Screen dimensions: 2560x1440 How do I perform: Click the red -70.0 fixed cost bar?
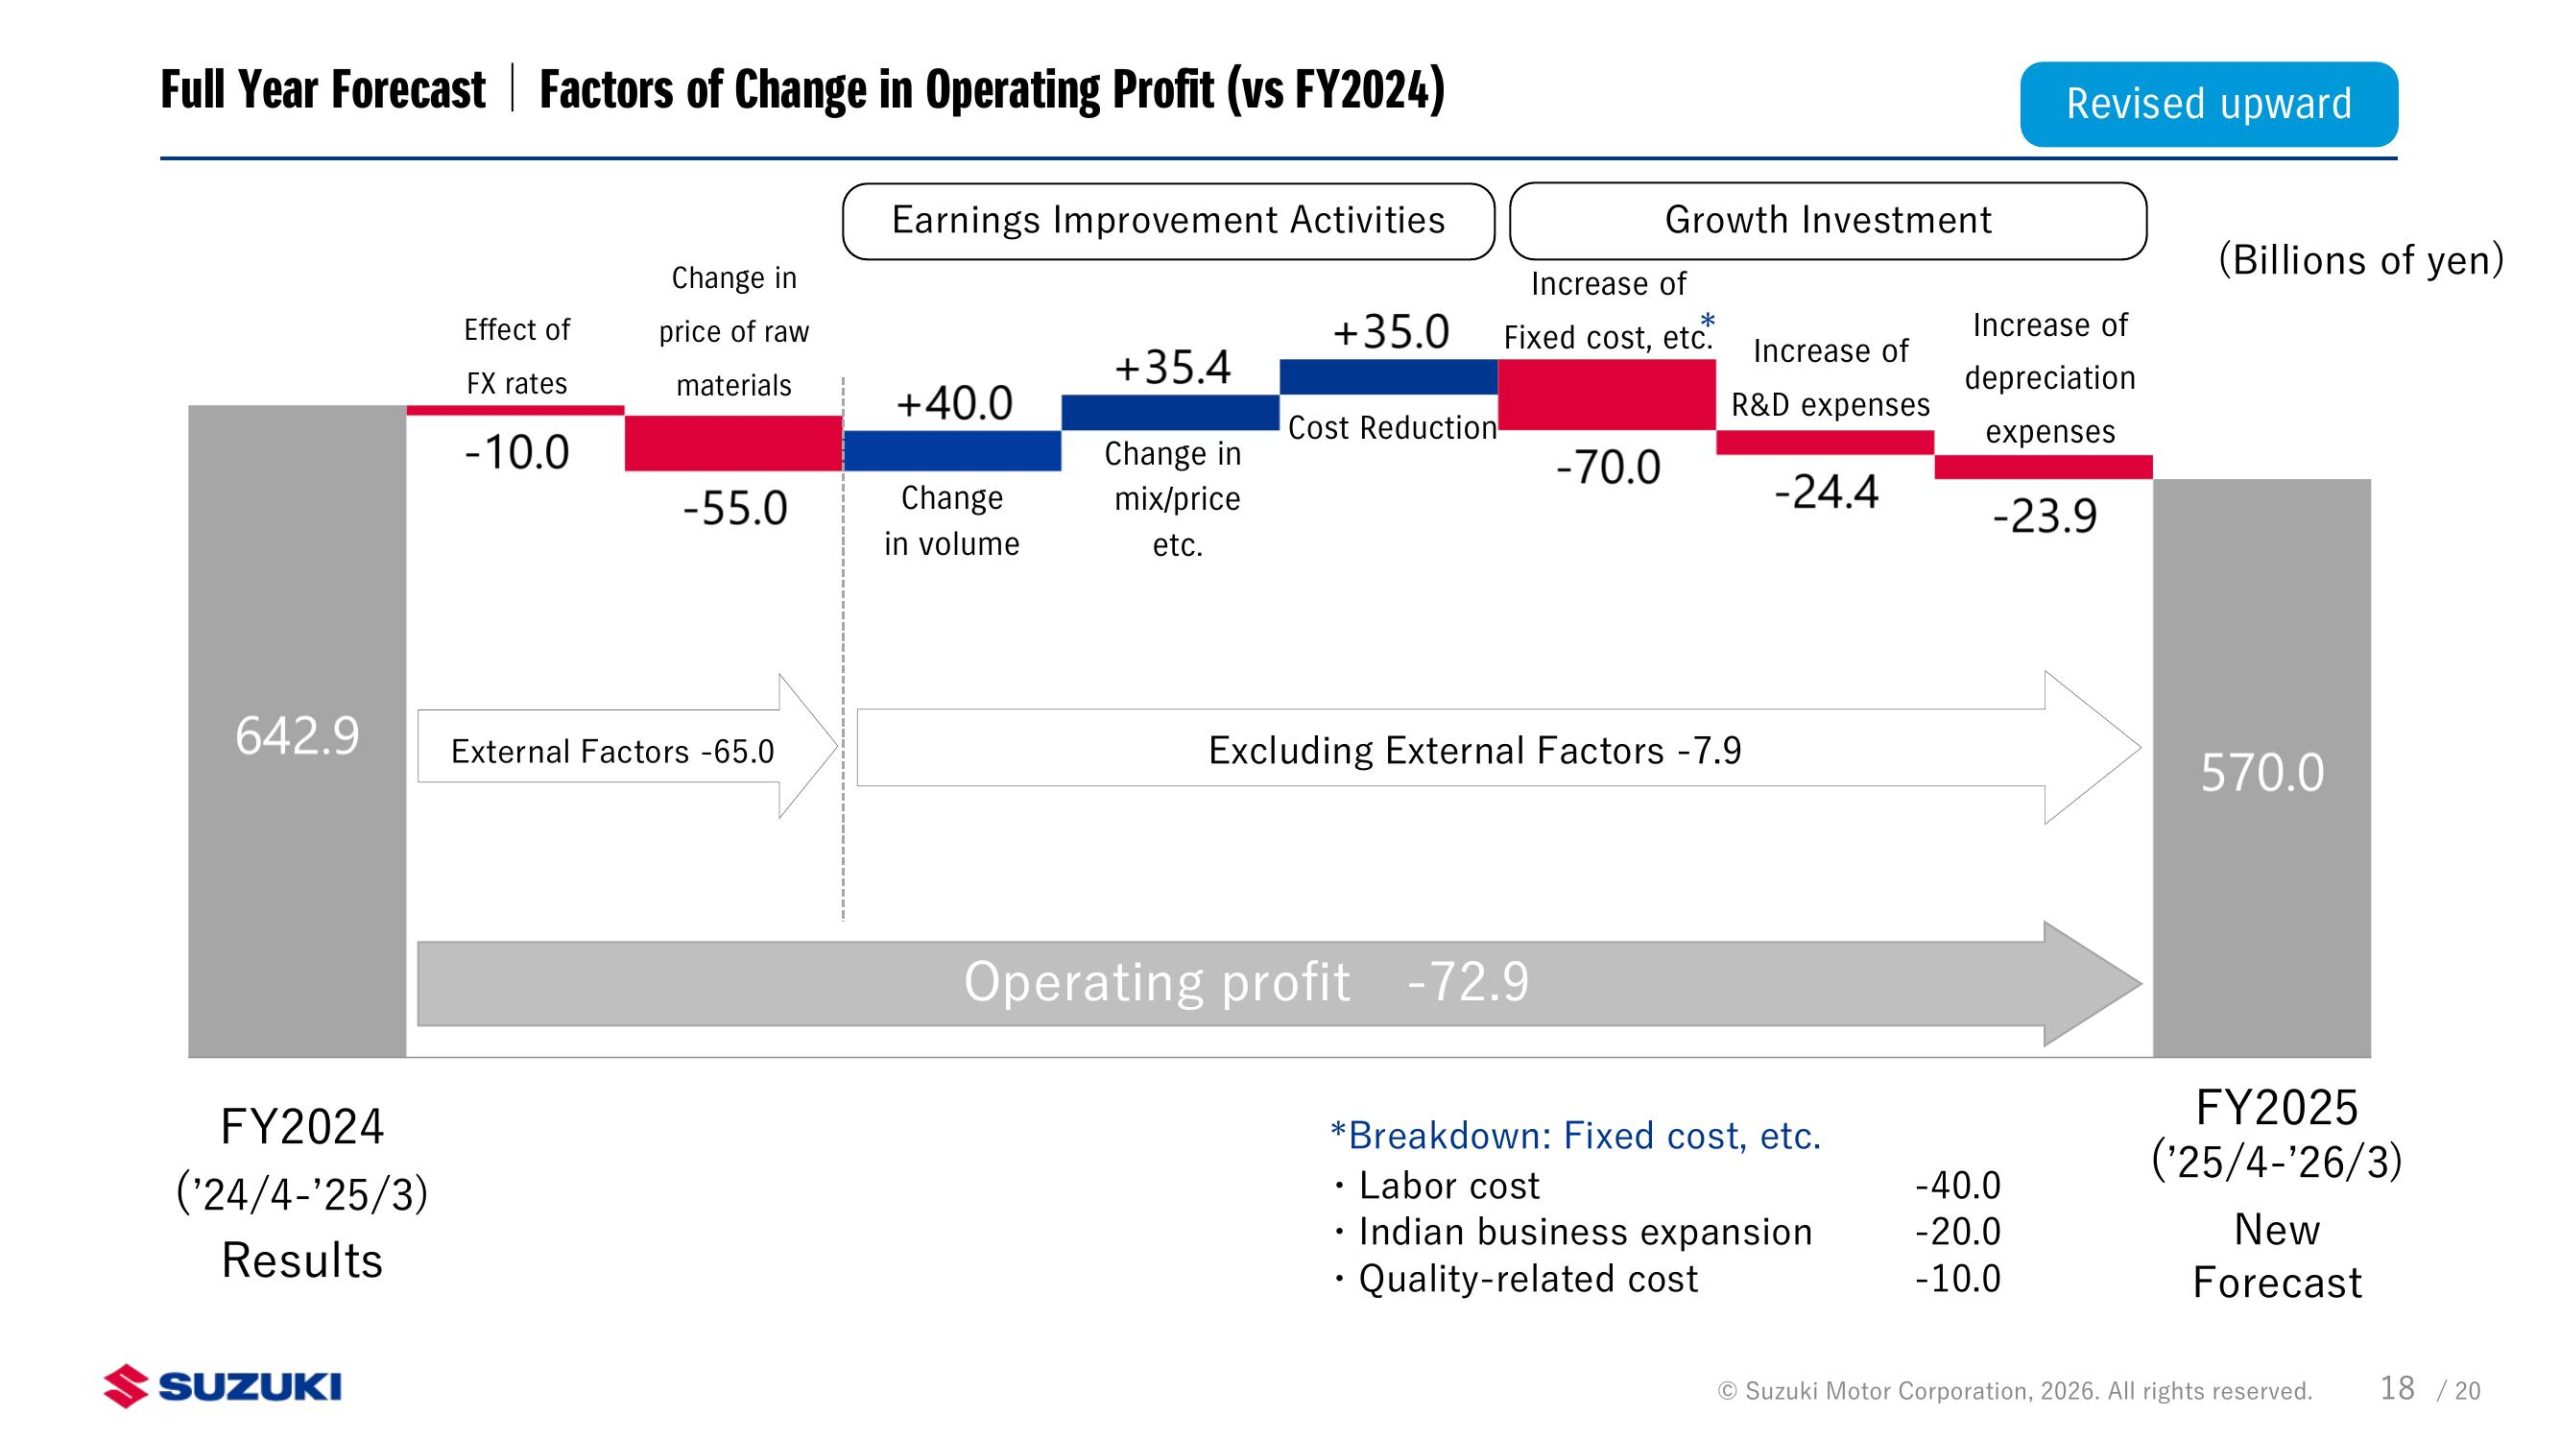[1606, 395]
